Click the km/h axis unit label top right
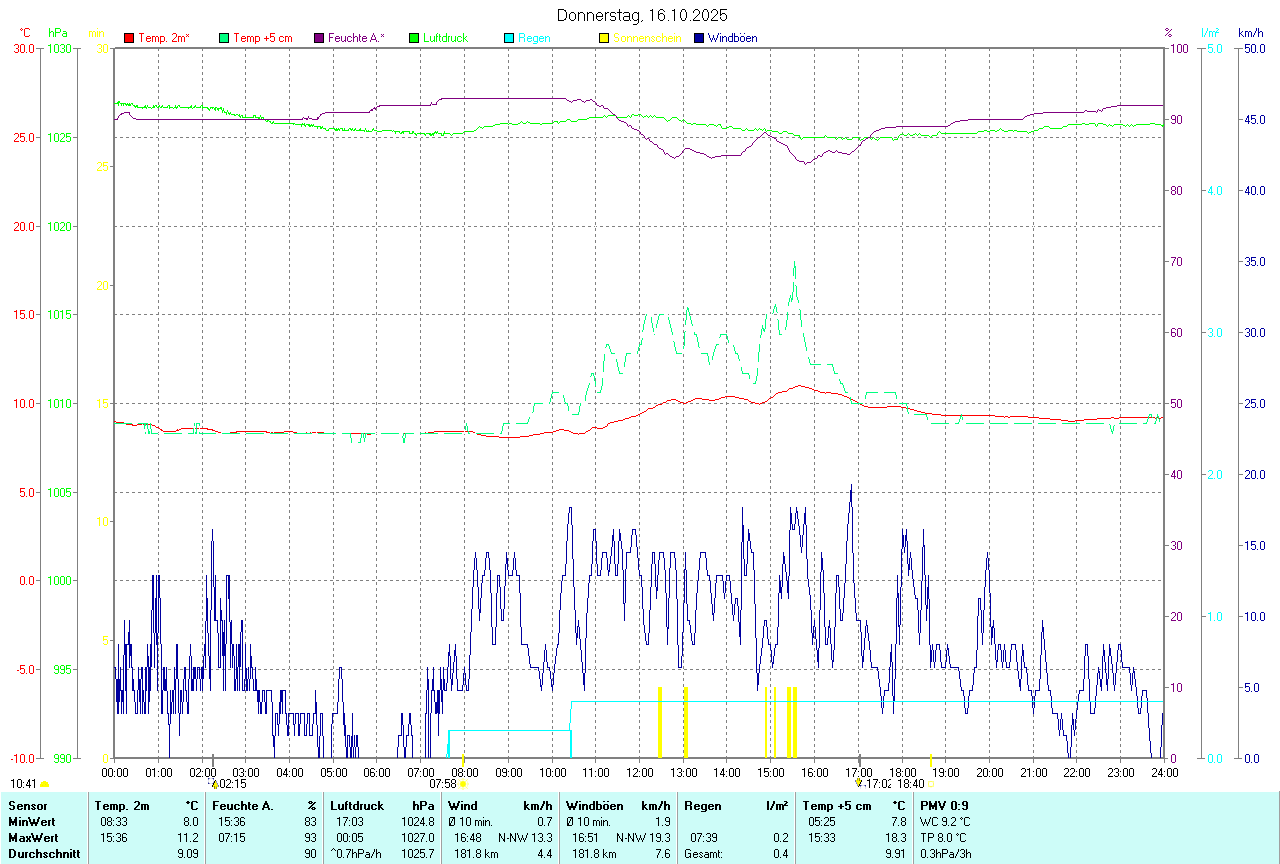1280x864 pixels. click(1251, 33)
